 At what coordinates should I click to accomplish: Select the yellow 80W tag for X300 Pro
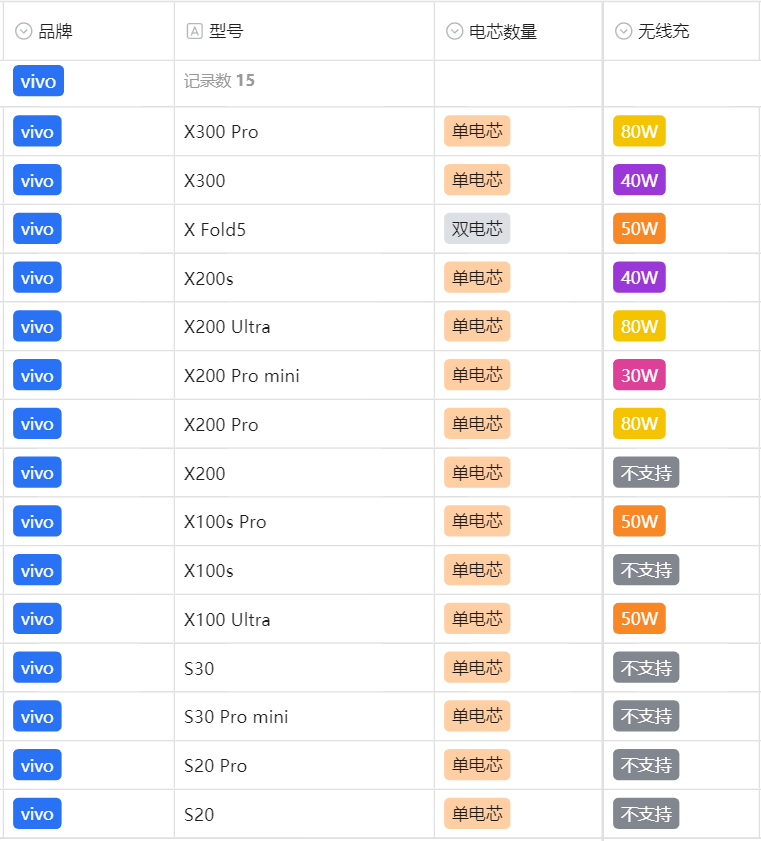(x=639, y=132)
